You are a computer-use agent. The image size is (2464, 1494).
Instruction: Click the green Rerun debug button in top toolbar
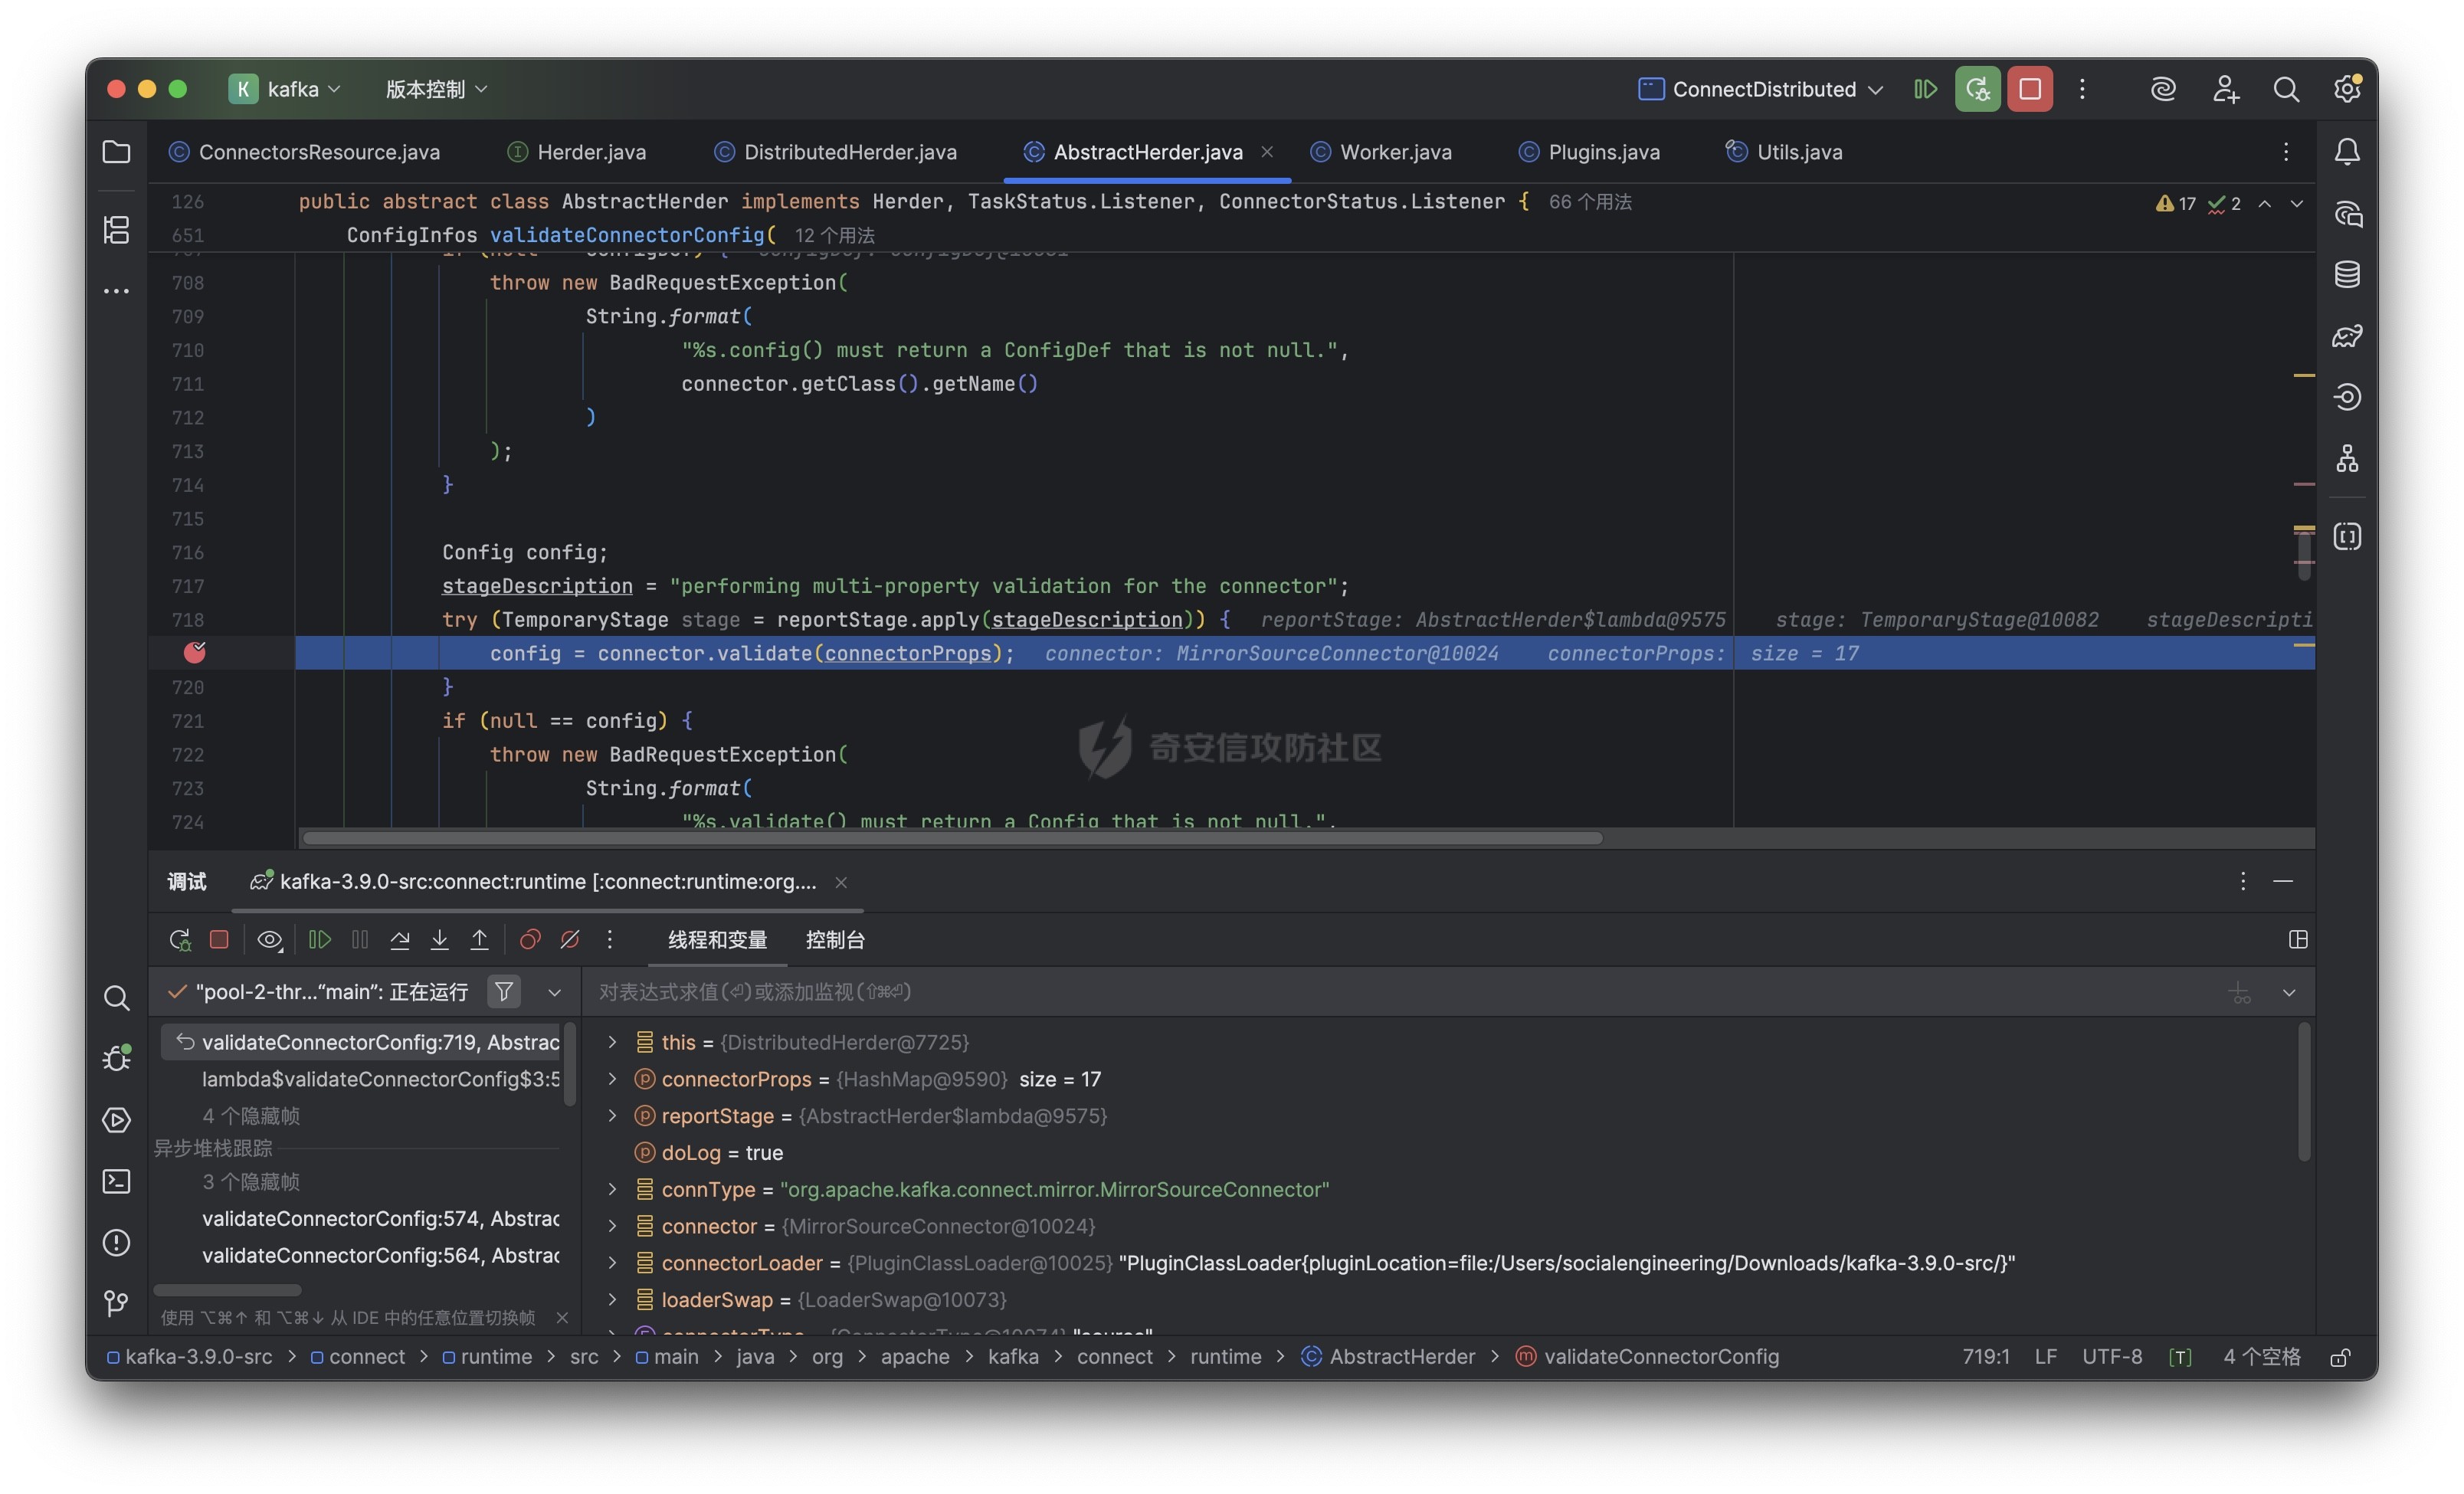1977,89
